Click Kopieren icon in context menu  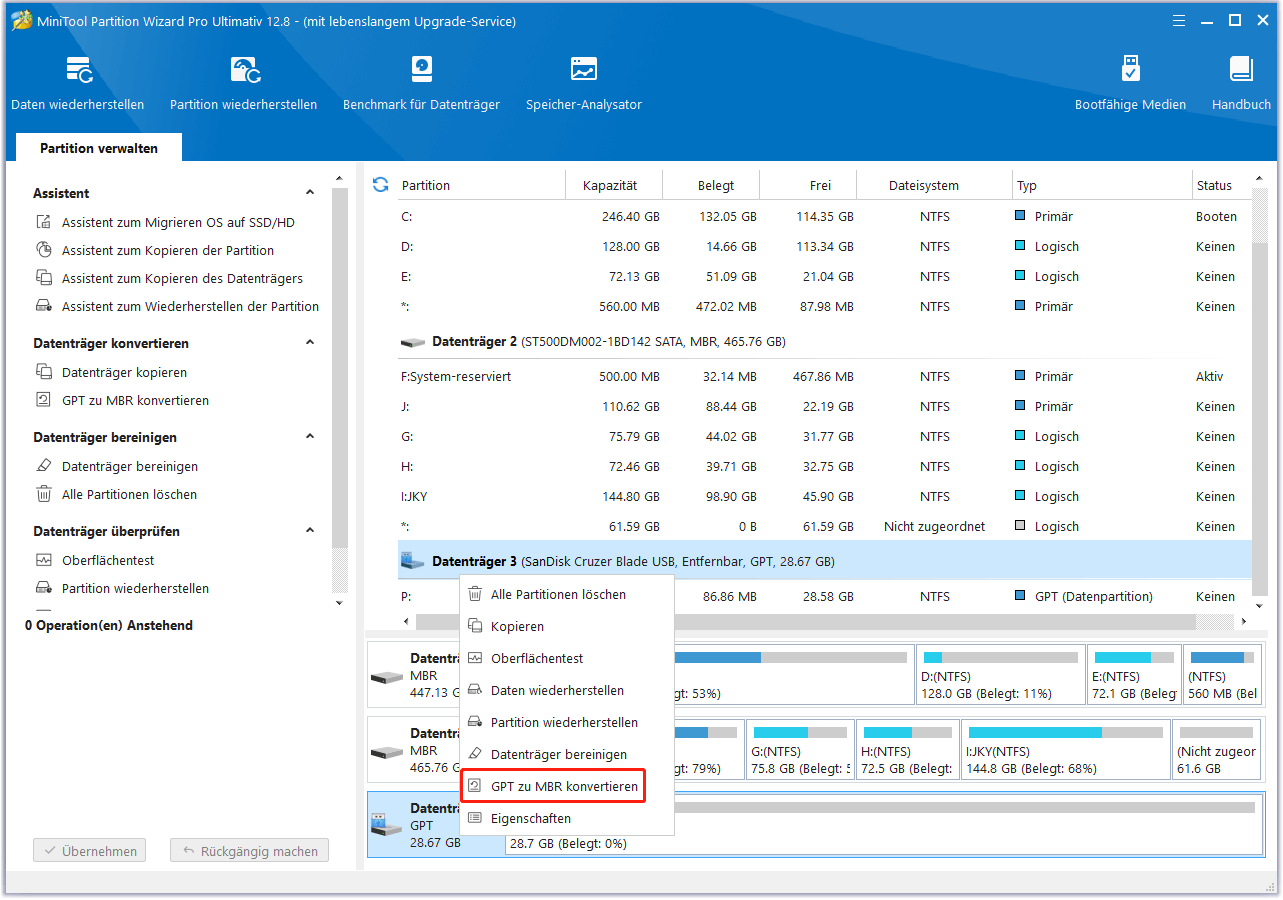(x=475, y=626)
